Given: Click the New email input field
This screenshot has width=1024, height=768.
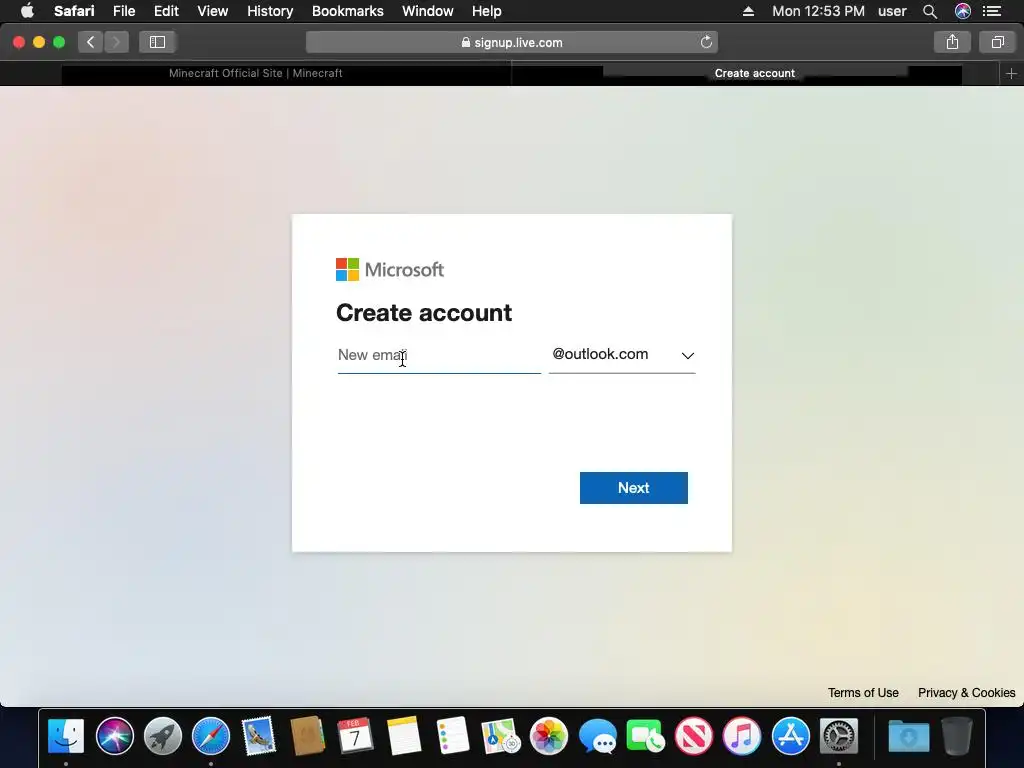Looking at the screenshot, I should coord(439,355).
